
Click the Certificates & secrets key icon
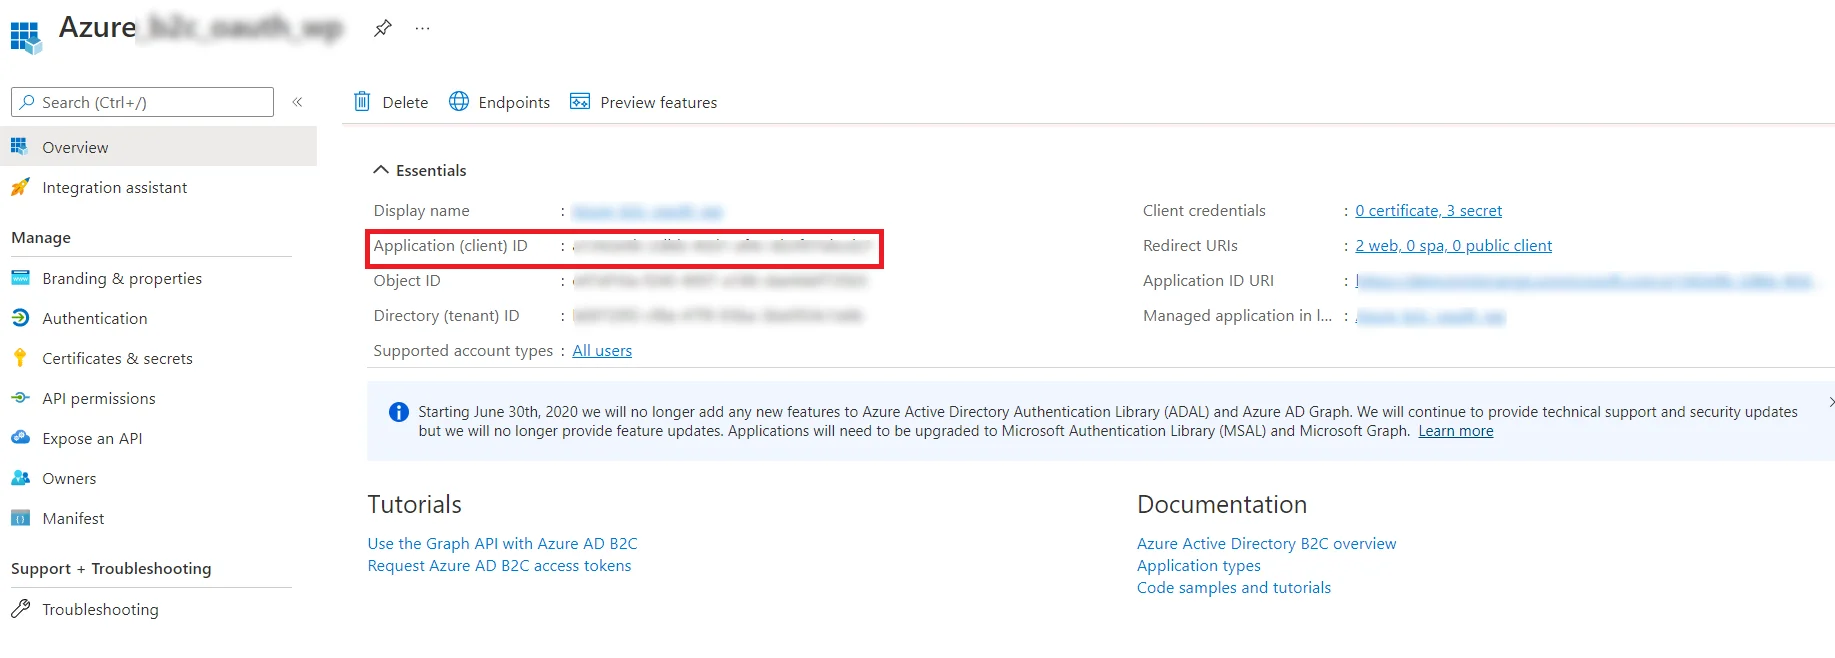(x=20, y=357)
